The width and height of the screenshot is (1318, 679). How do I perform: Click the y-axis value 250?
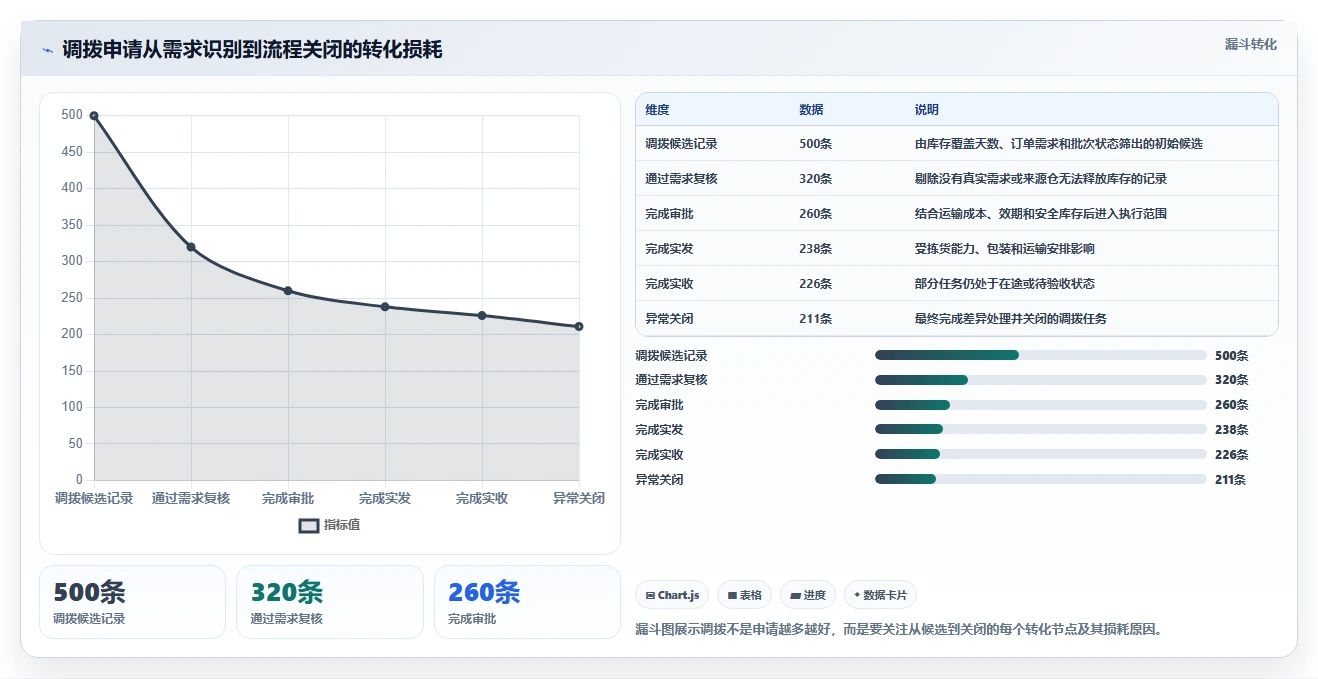pos(71,298)
